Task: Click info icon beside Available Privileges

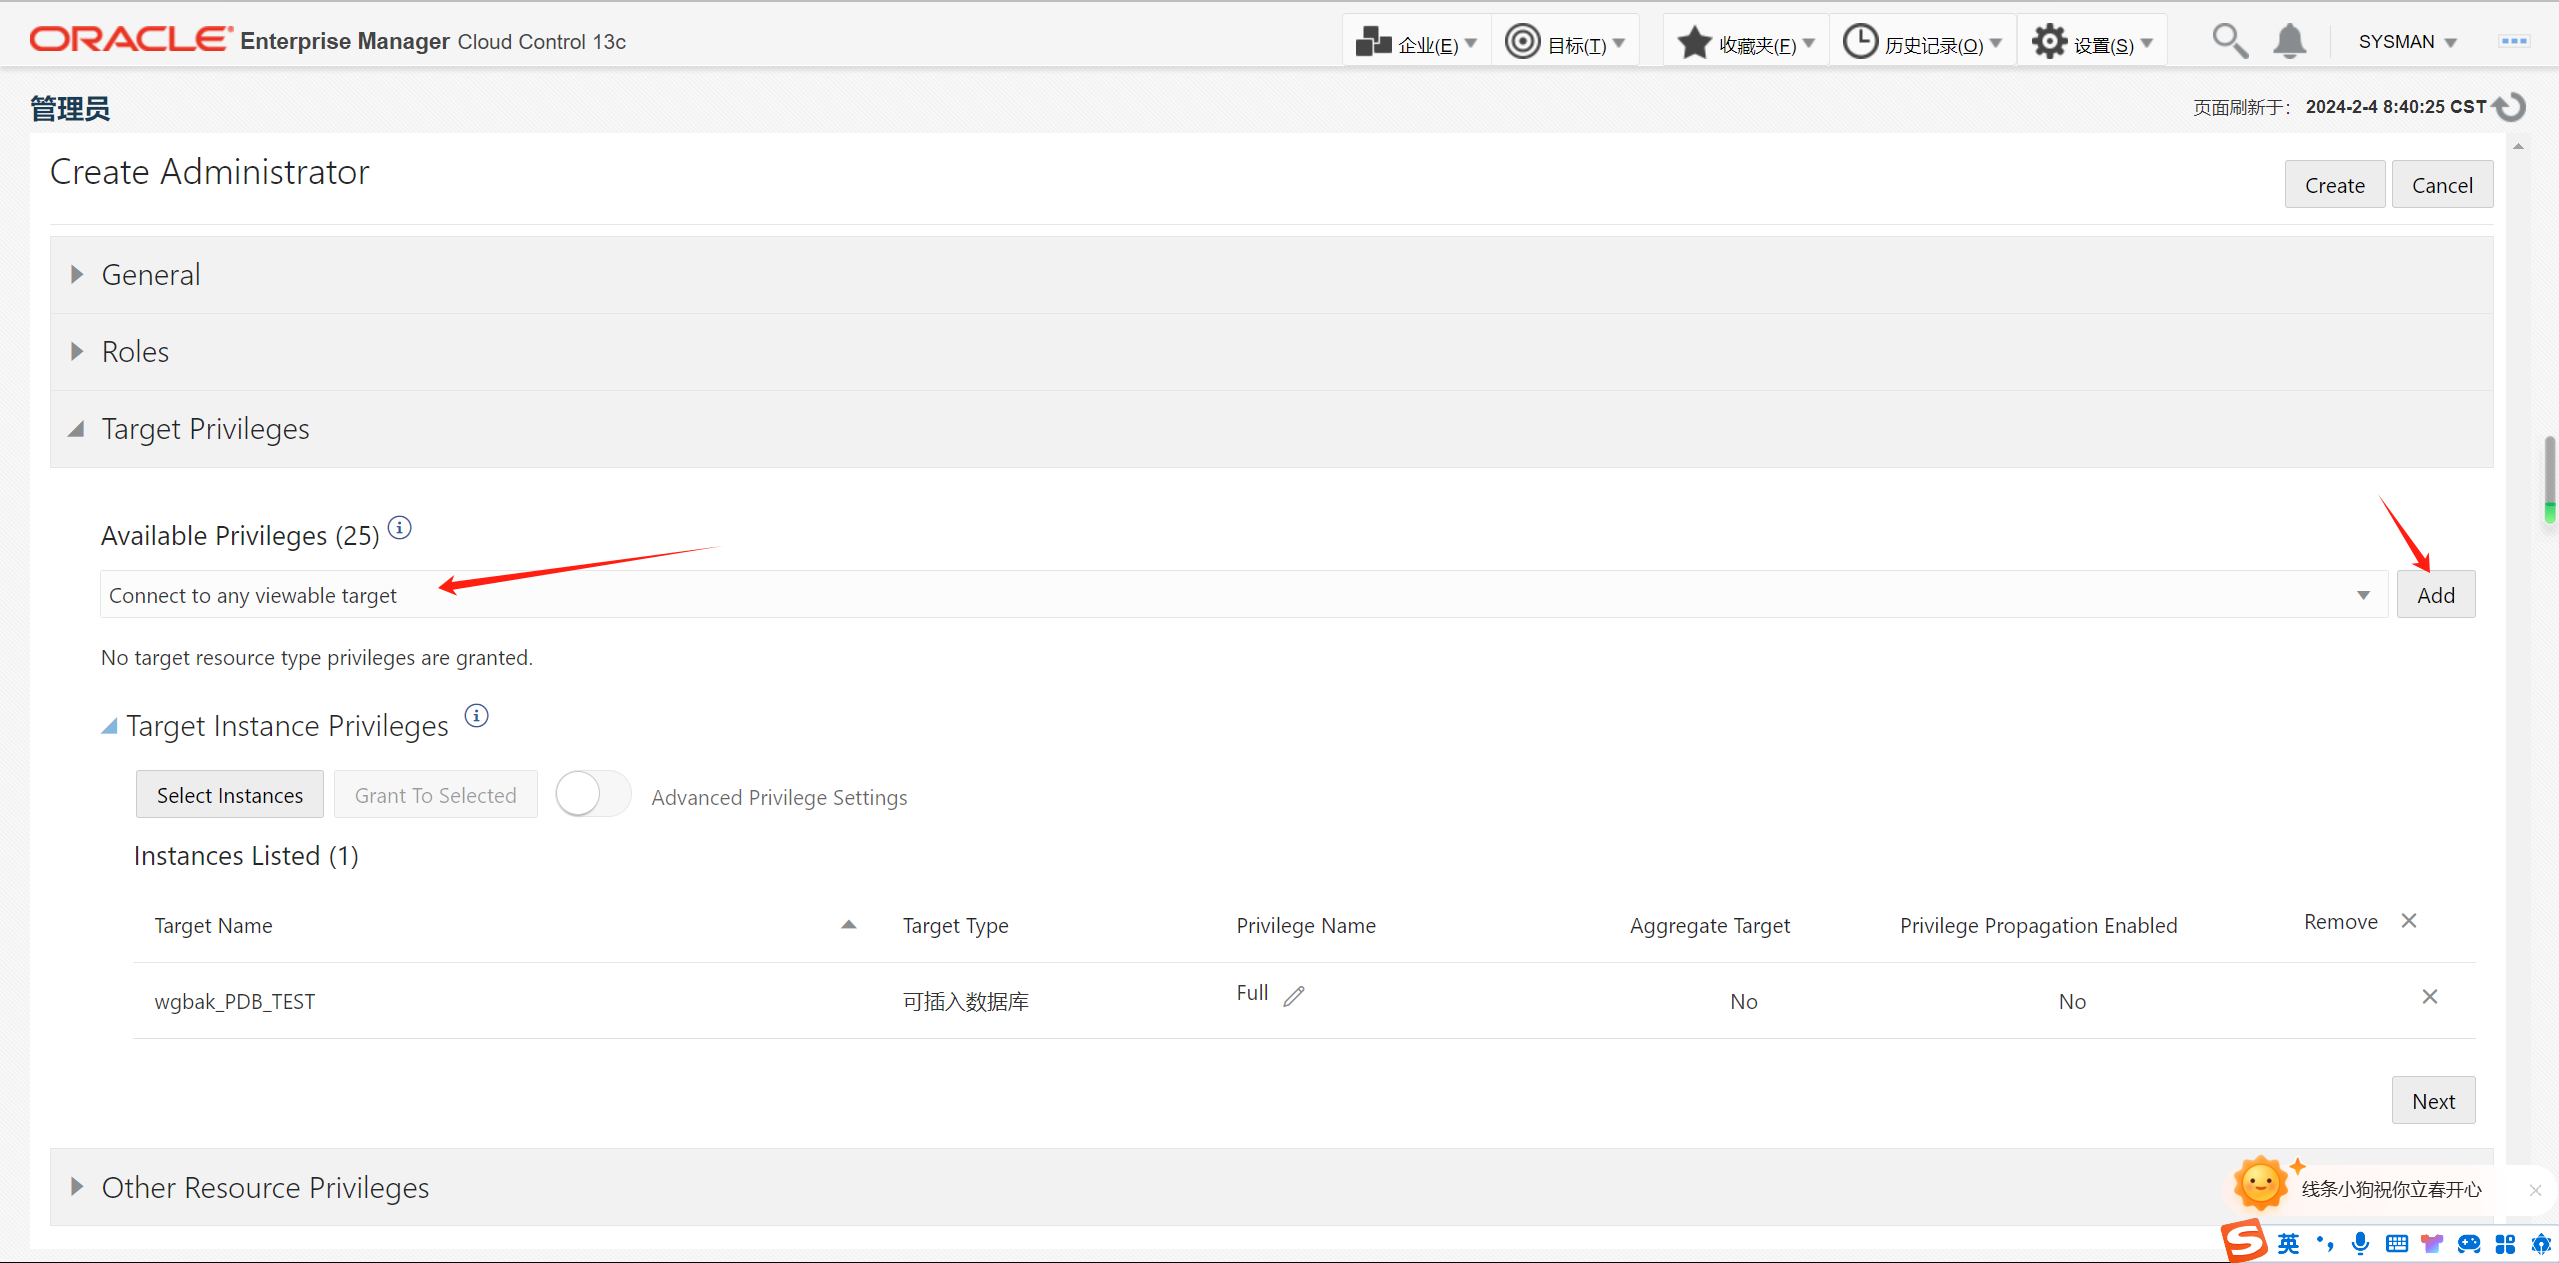Action: [x=400, y=528]
